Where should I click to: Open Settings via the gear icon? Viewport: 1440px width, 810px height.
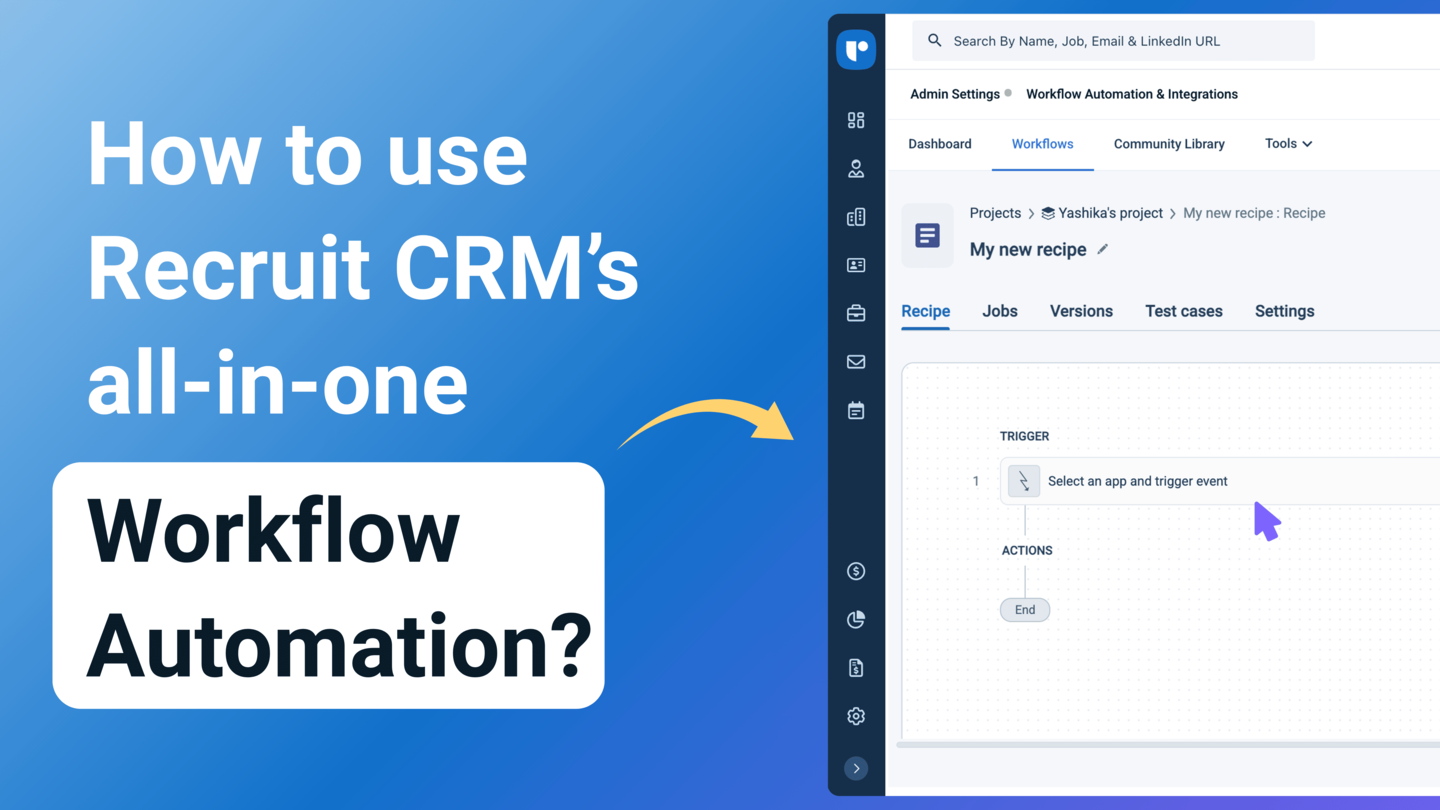856,716
